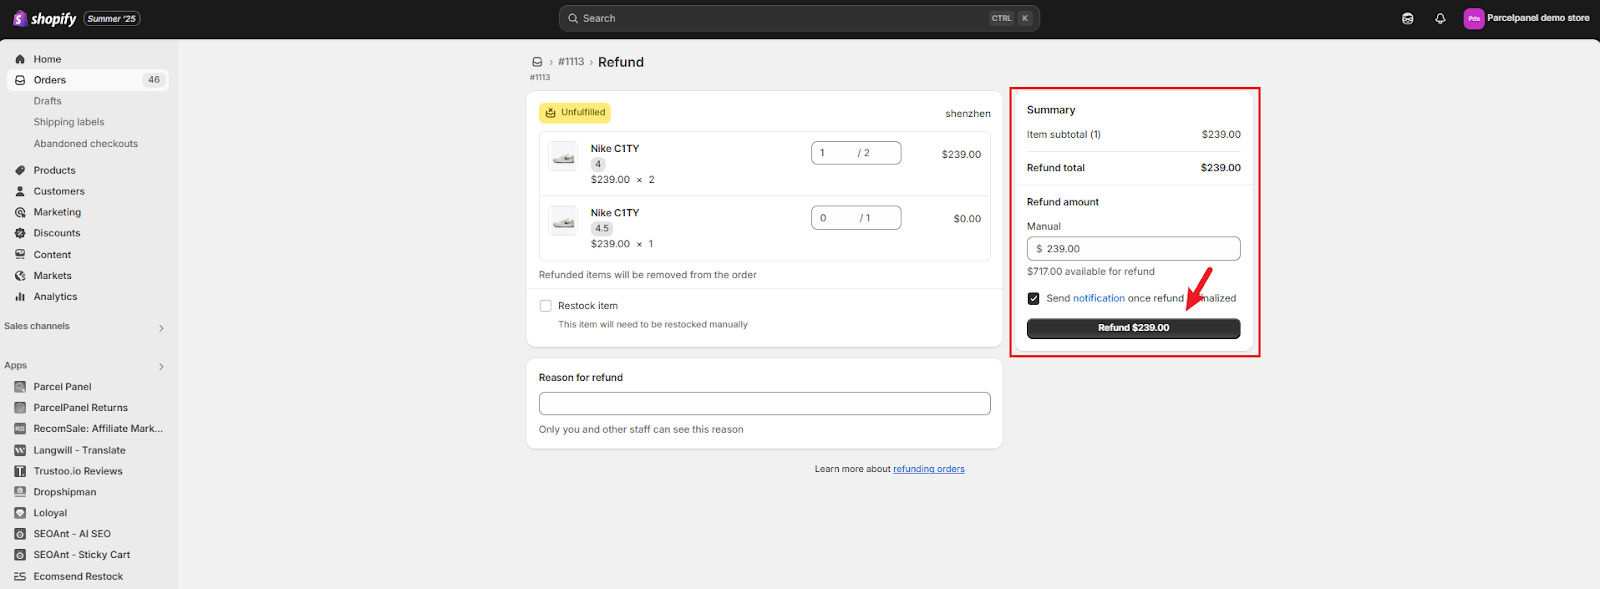The width and height of the screenshot is (1600, 589).
Task: Expand the Apps section chevron
Action: pos(161,366)
